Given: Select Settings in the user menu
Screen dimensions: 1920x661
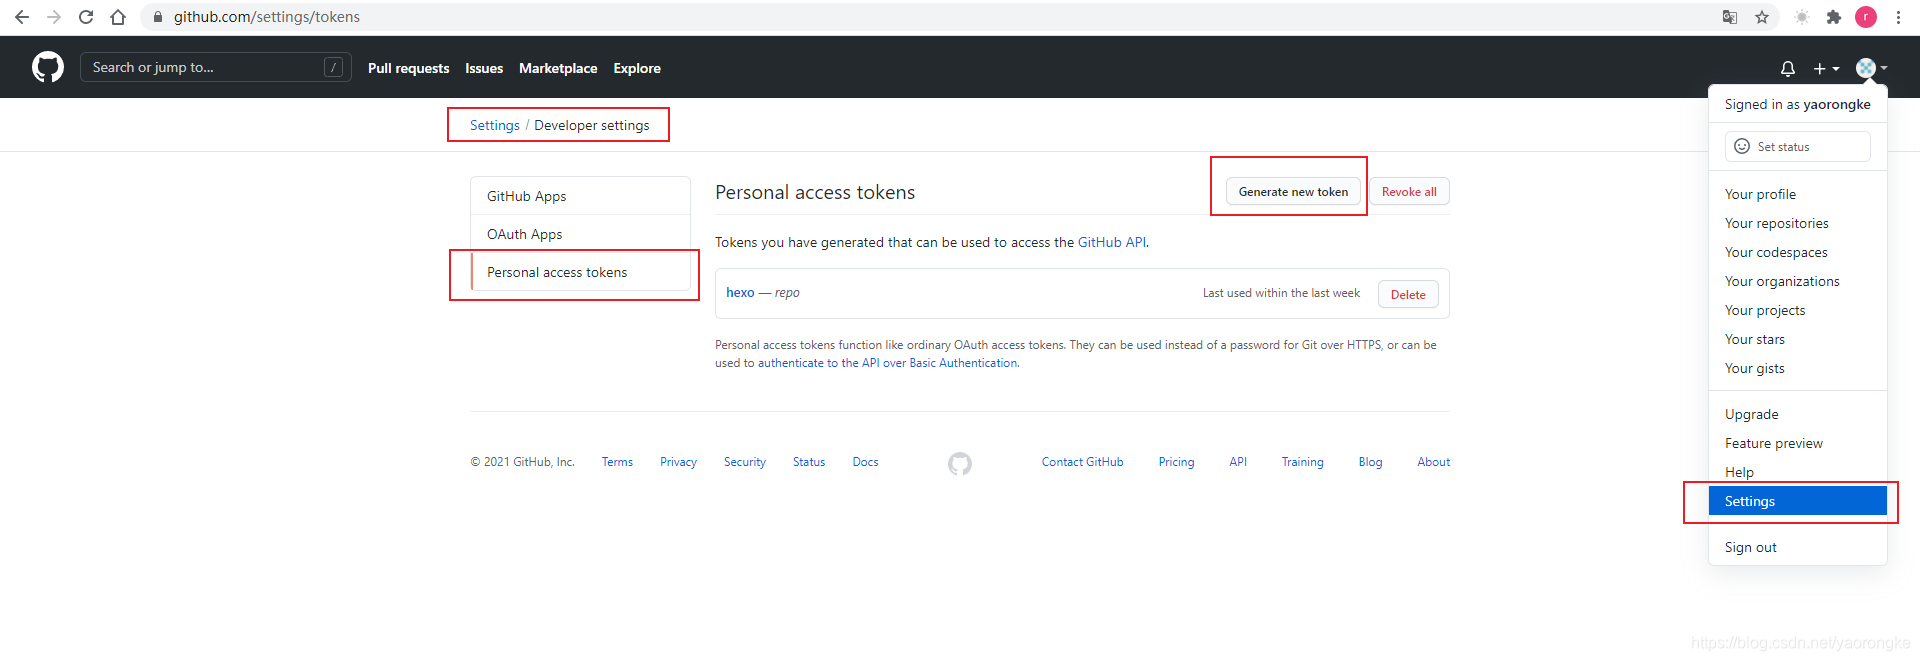Looking at the screenshot, I should click(1797, 501).
